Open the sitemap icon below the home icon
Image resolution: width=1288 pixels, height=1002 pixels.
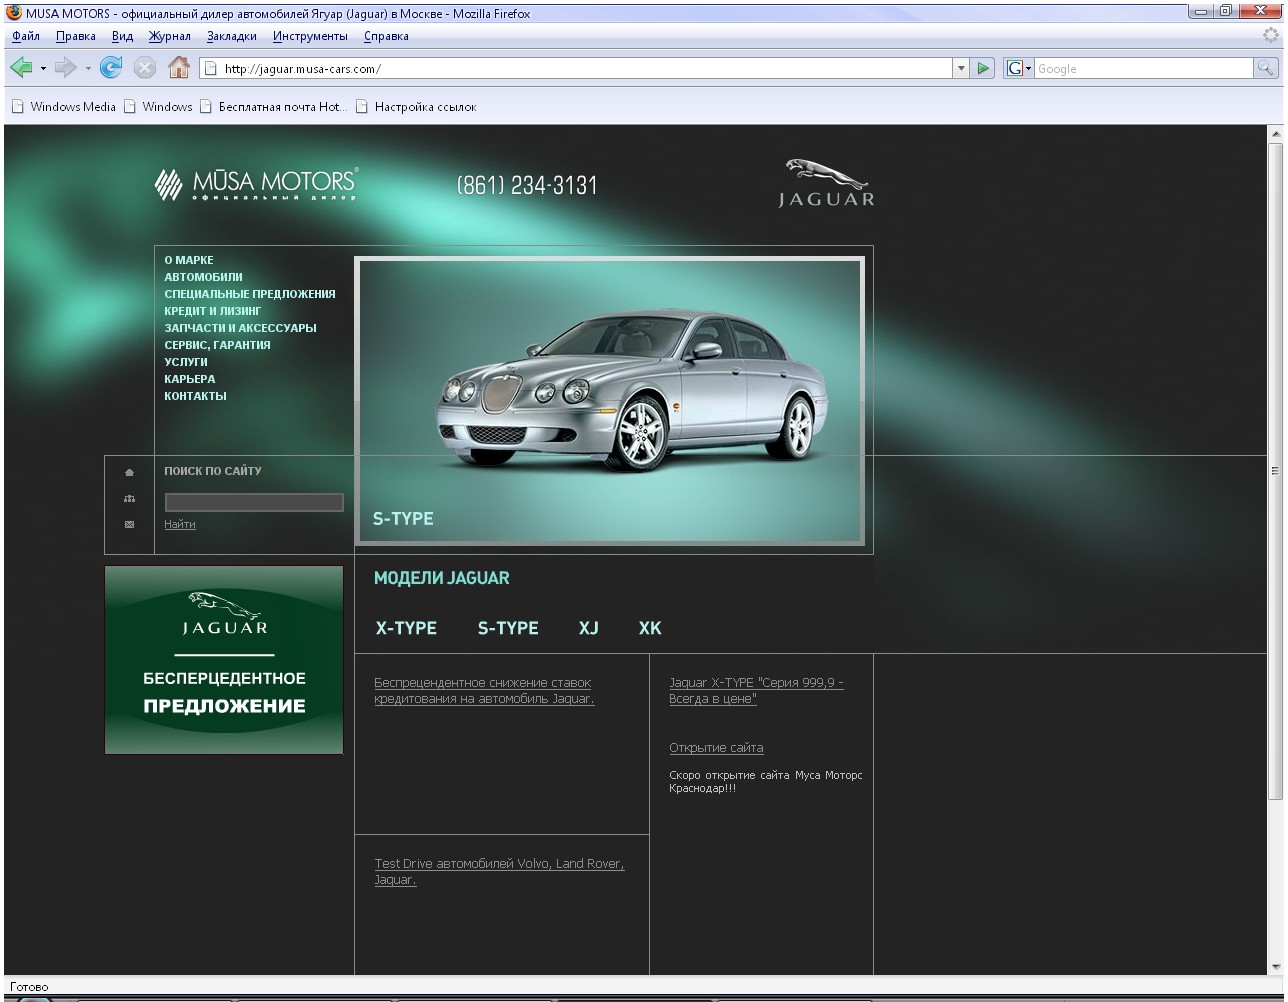[x=129, y=497]
